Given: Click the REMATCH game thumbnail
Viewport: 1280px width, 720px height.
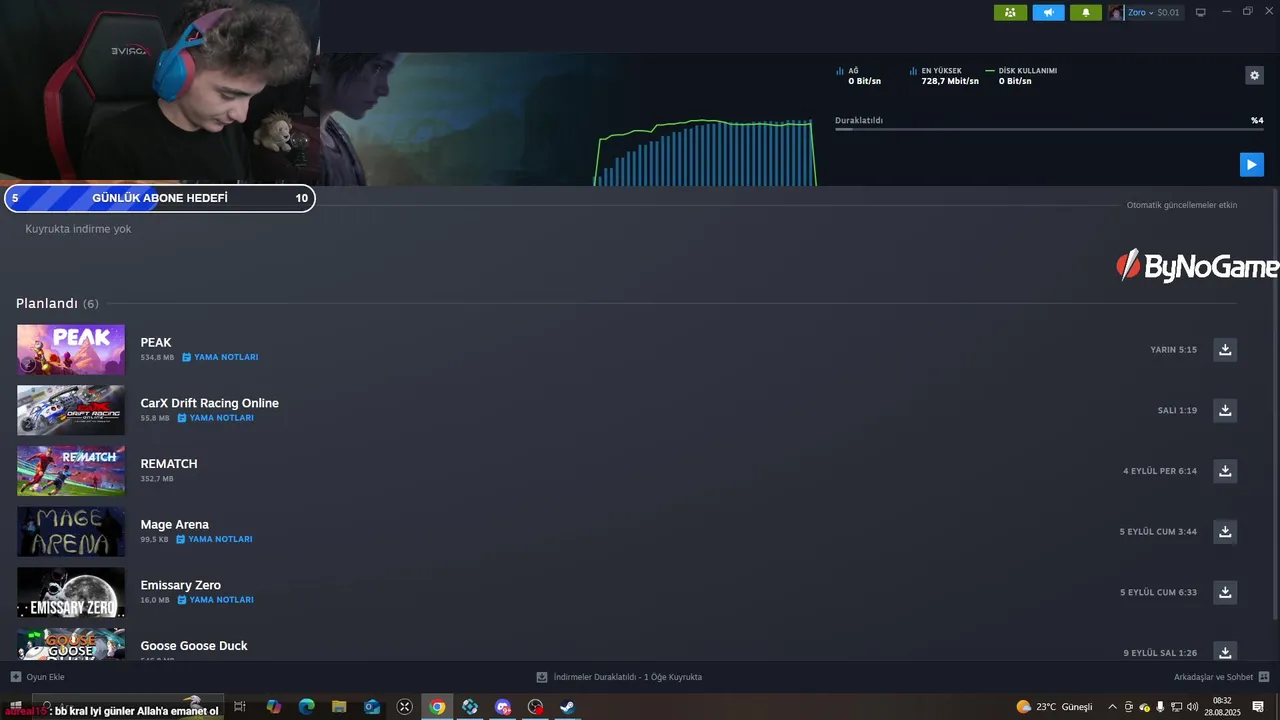Looking at the screenshot, I should 71,471.
